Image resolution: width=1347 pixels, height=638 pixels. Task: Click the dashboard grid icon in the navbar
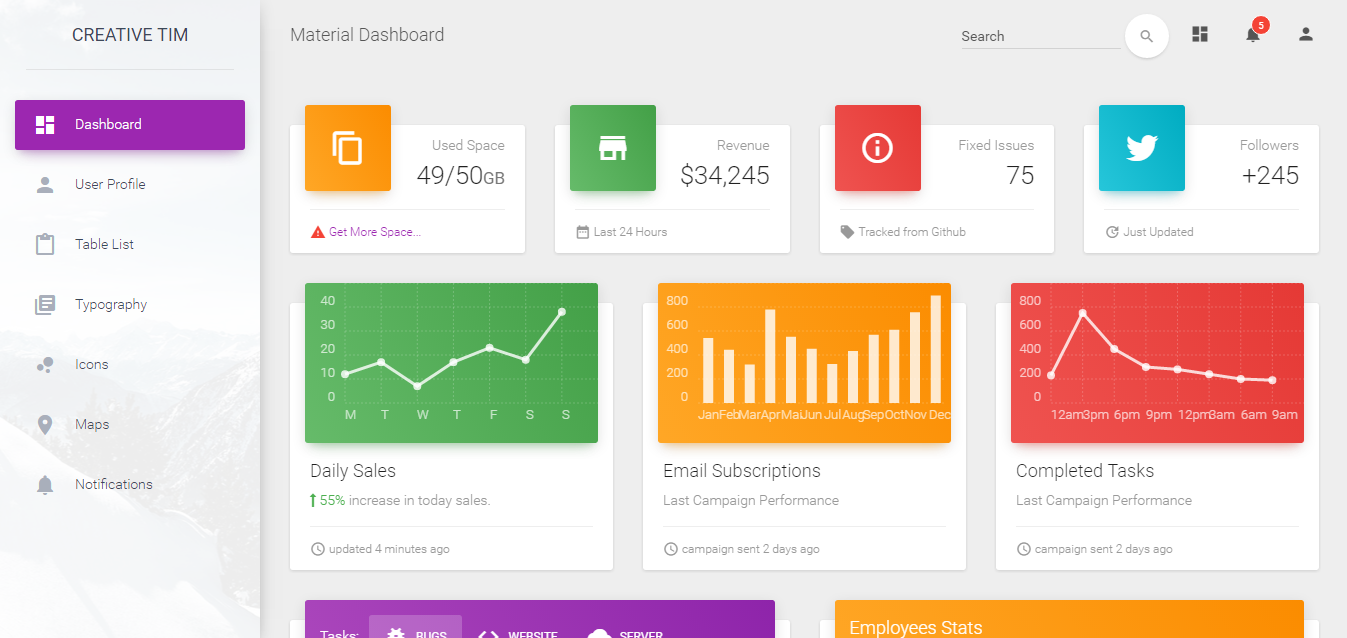coord(1199,33)
